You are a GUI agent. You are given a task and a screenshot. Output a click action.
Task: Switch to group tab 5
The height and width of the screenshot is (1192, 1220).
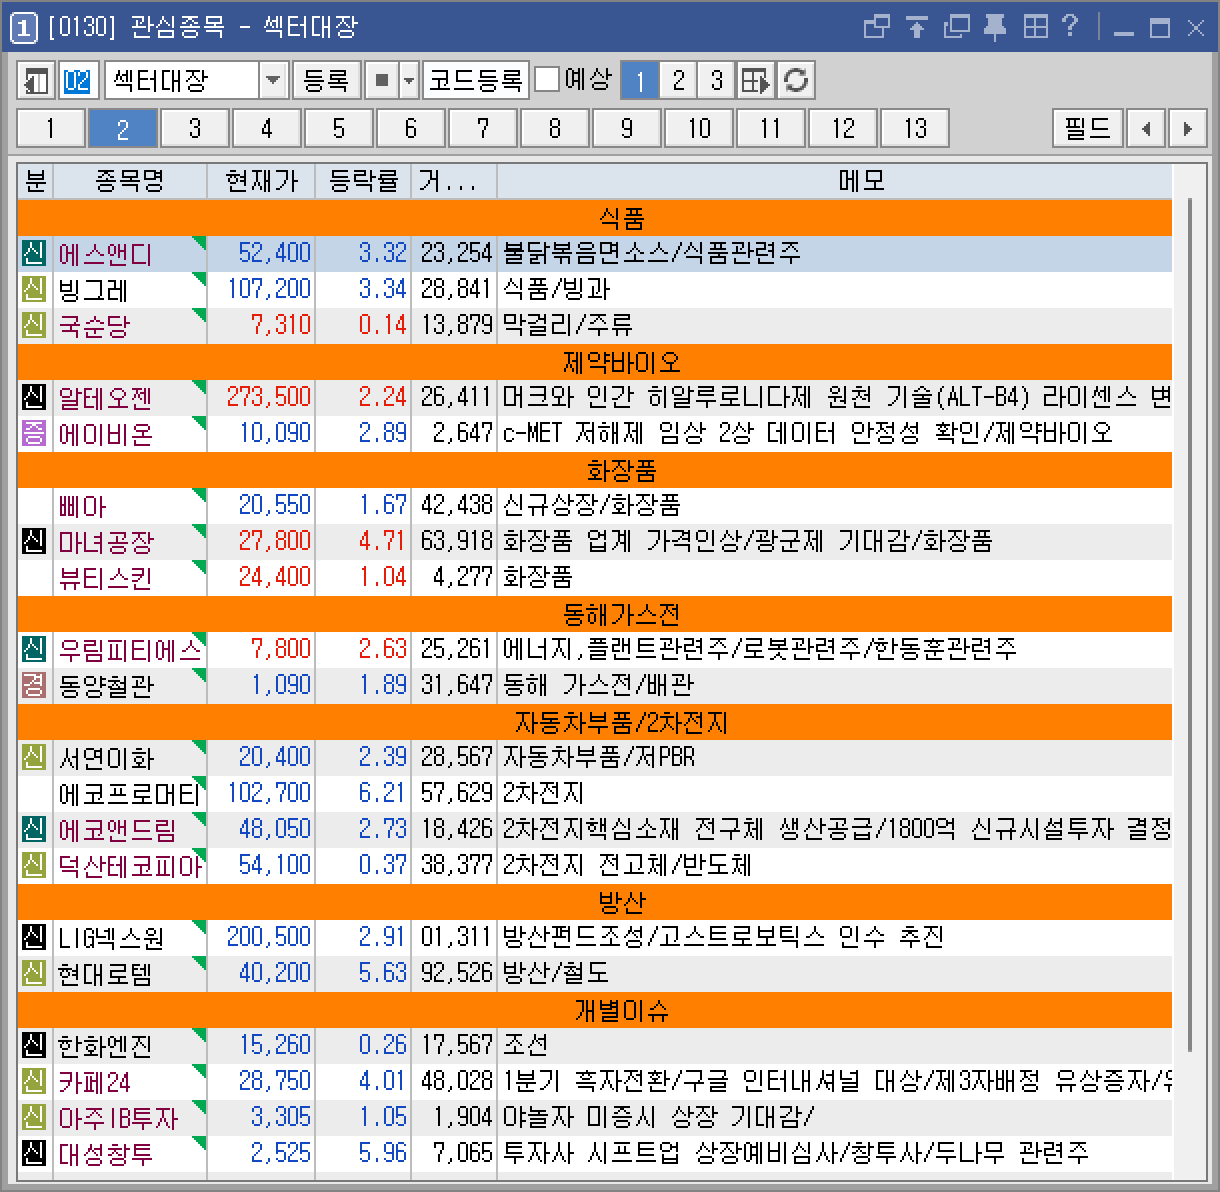(339, 129)
